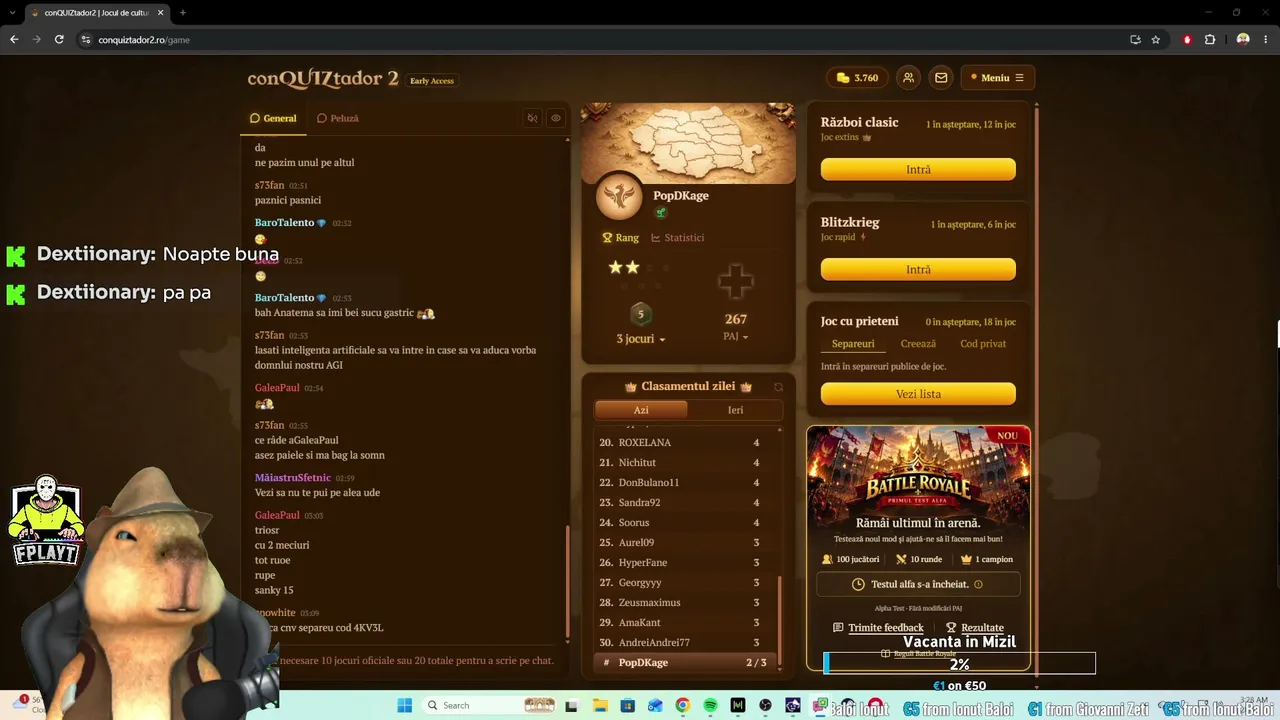Image resolution: width=1280 pixels, height=720 pixels.
Task: Open the Chrome three-dot menu
Action: (x=1266, y=40)
